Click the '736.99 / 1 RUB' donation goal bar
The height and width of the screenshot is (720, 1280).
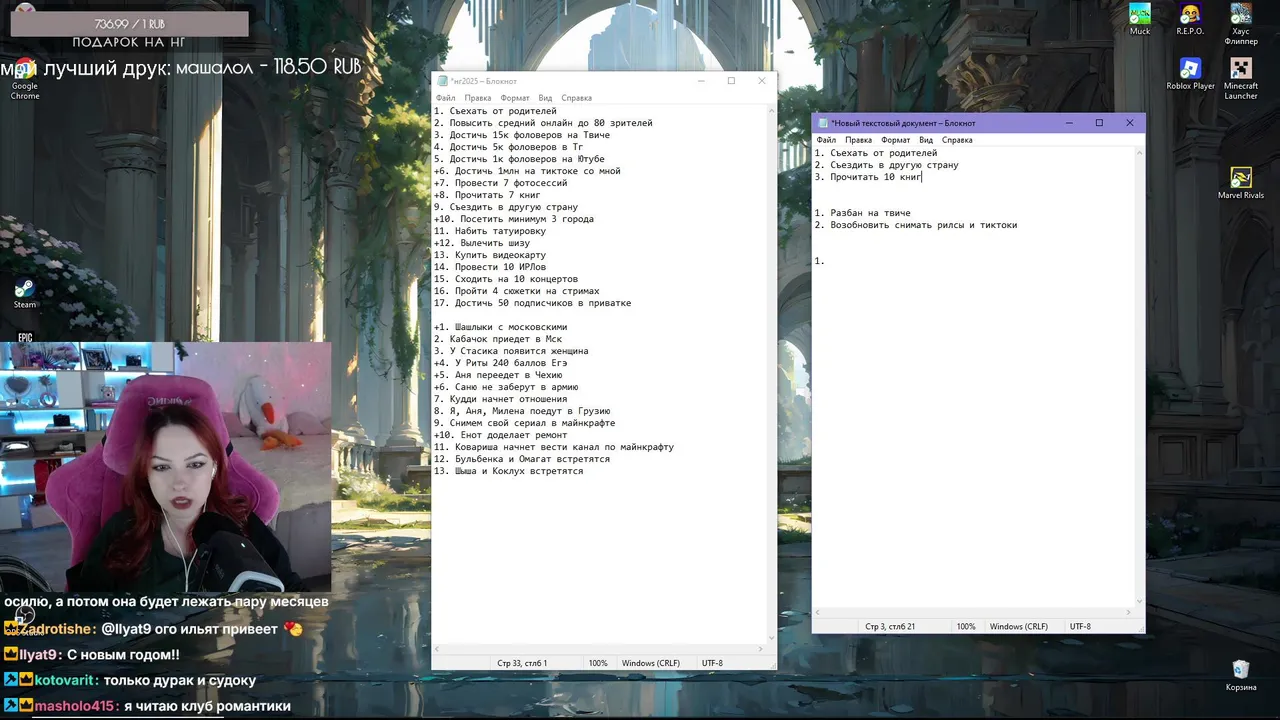click(x=129, y=24)
